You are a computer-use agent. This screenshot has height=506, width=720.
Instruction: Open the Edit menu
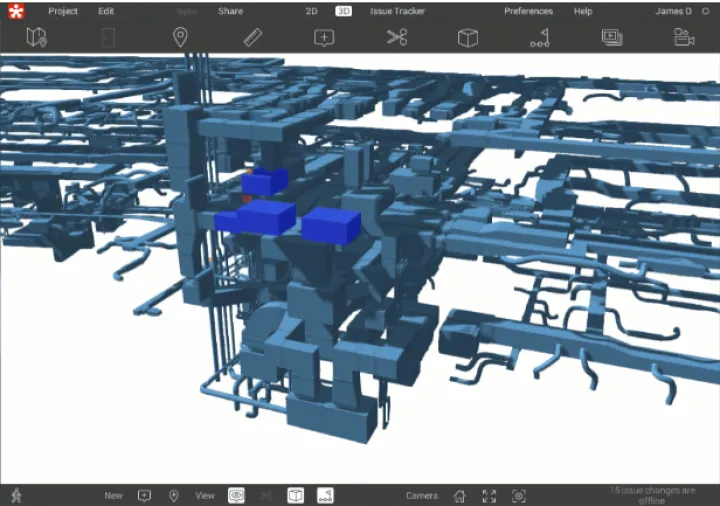(106, 11)
